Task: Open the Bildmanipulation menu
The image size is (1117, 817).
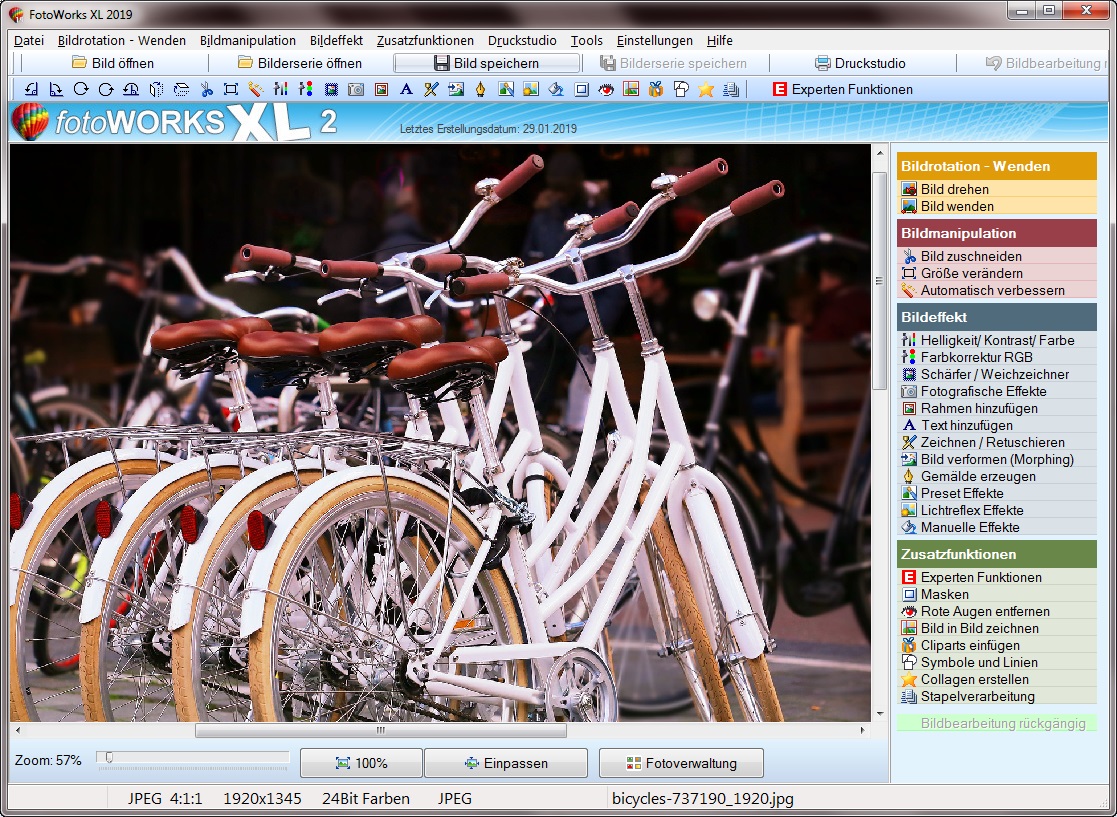Action: (x=248, y=41)
